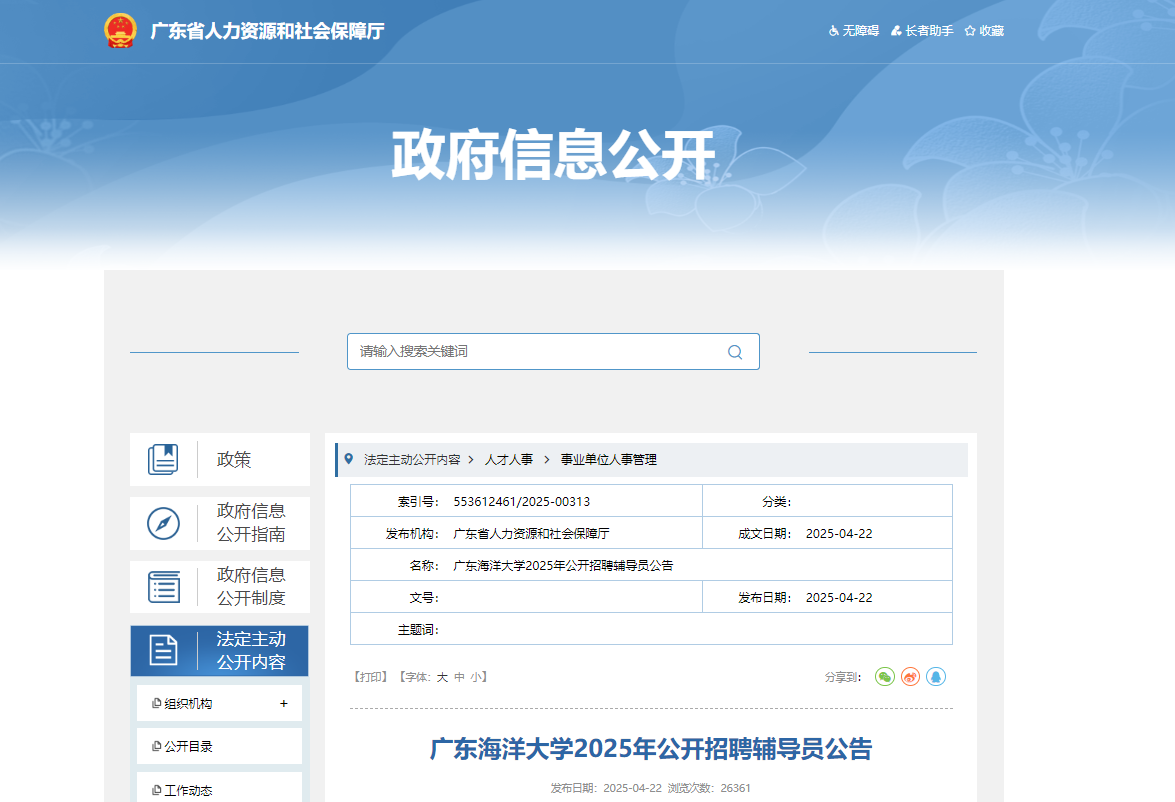This screenshot has width=1175, height=802.
Task: Click the list icon for 公开制度
Action: (x=163, y=587)
